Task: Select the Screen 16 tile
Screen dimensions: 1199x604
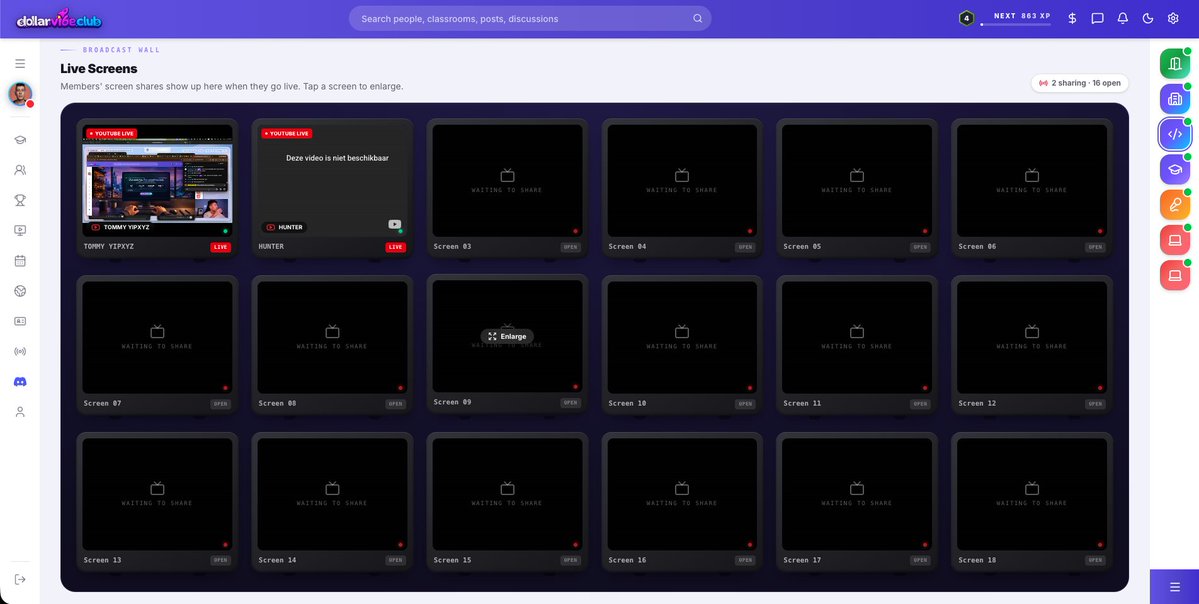Action: coord(682,501)
